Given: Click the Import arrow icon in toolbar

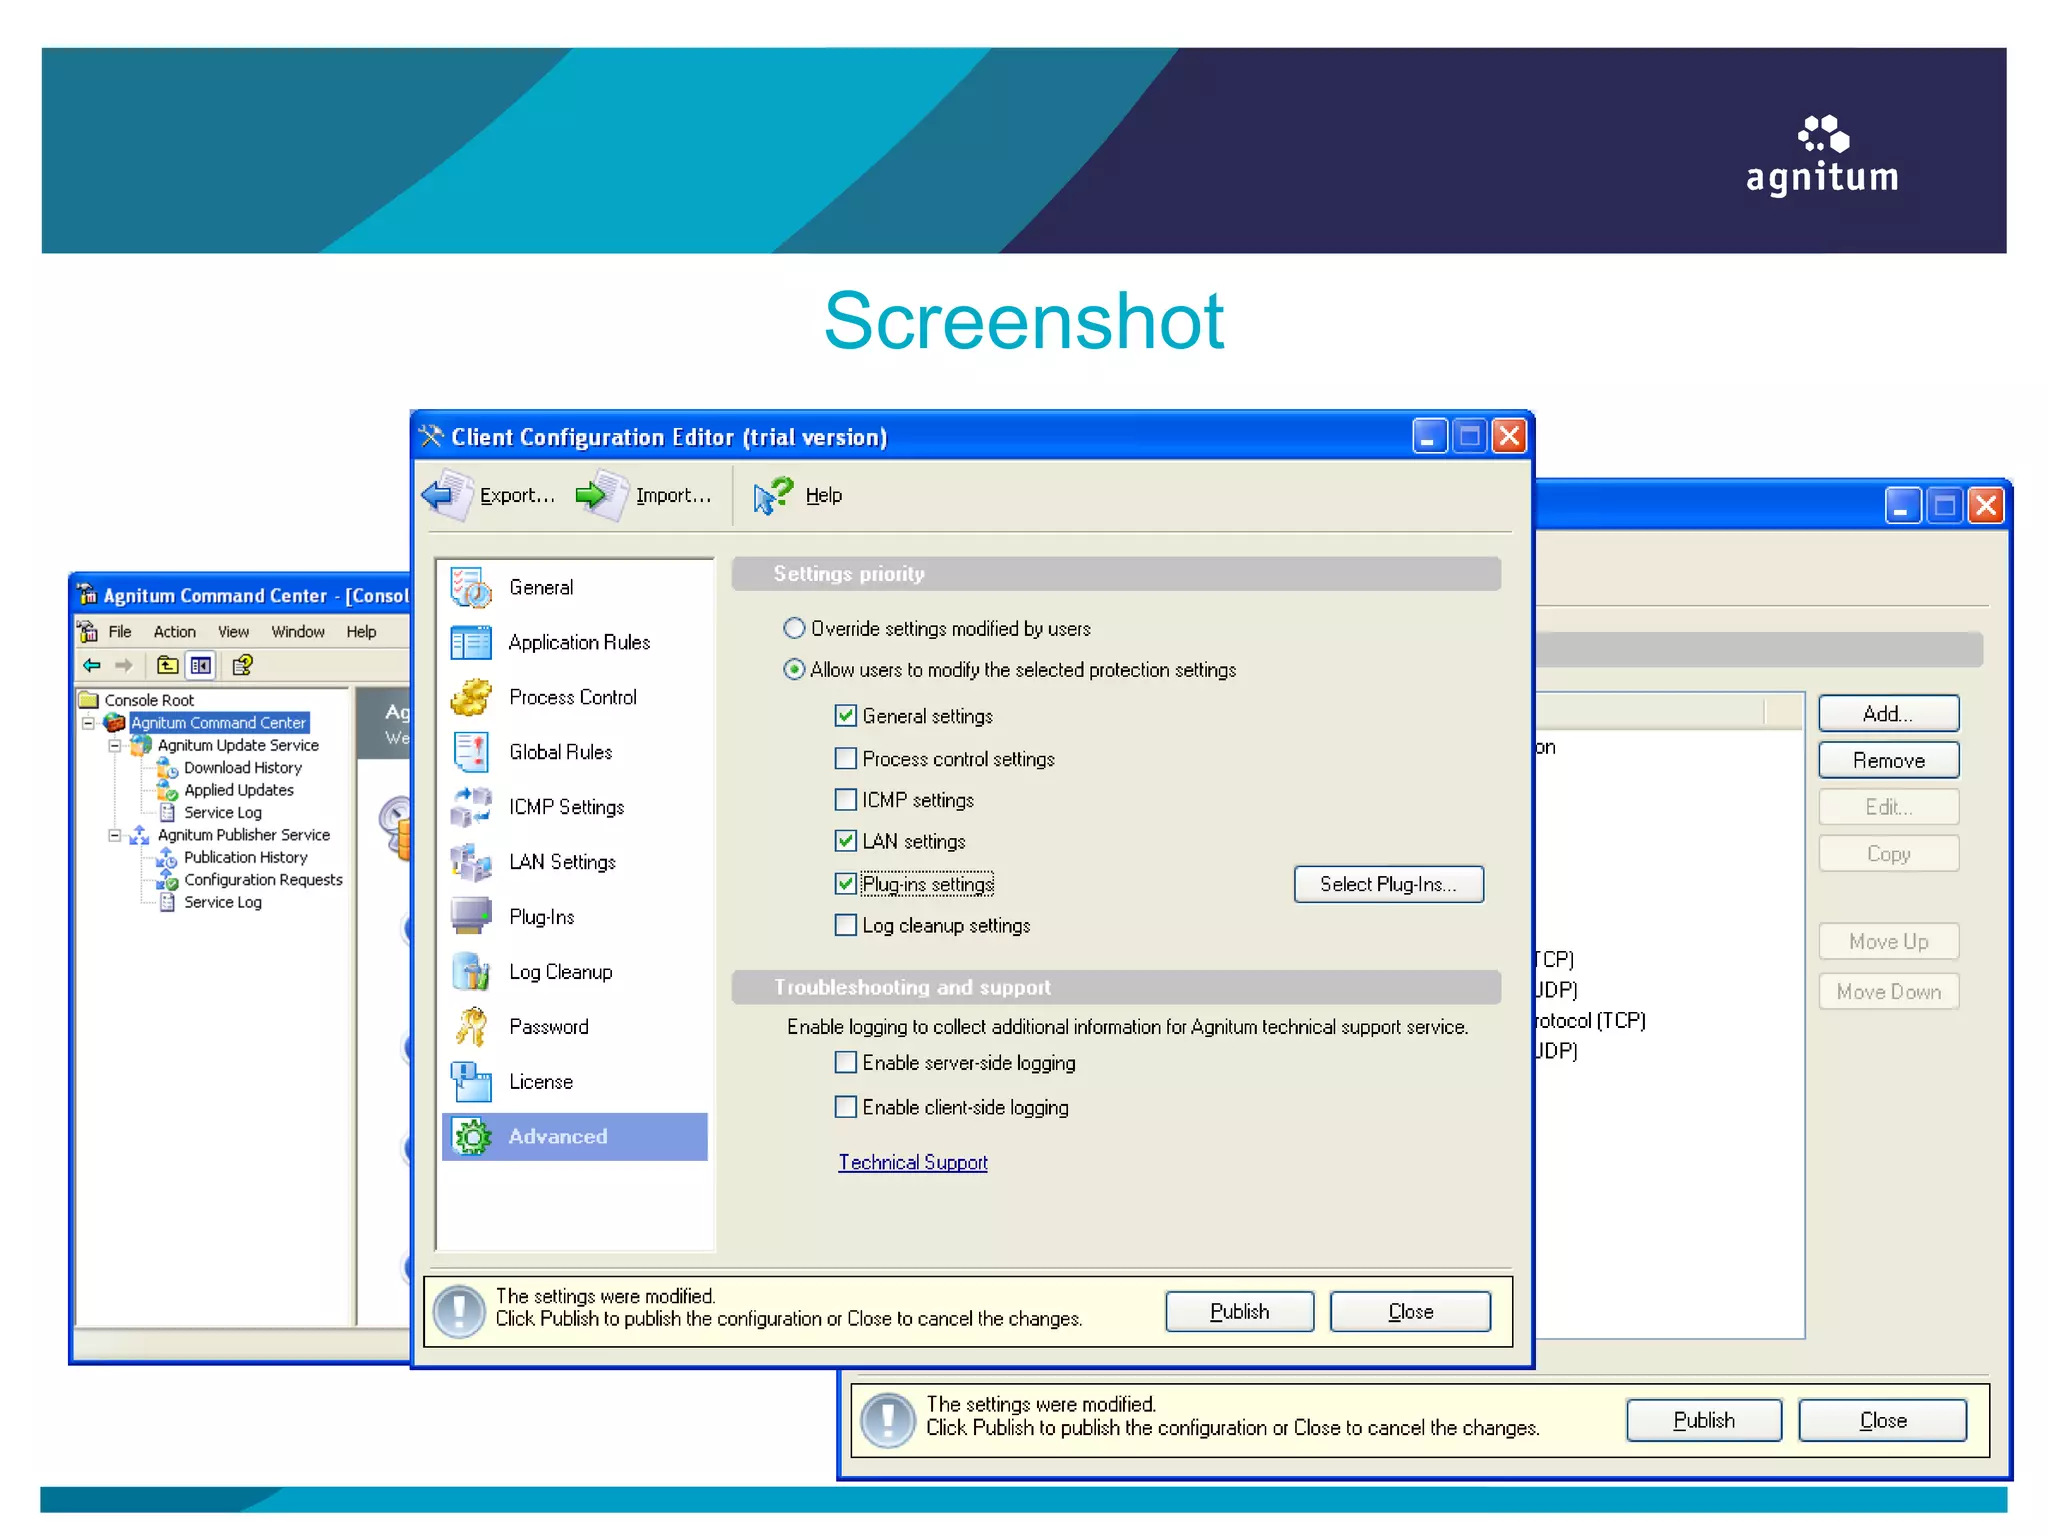Looking at the screenshot, I should click(x=602, y=495).
